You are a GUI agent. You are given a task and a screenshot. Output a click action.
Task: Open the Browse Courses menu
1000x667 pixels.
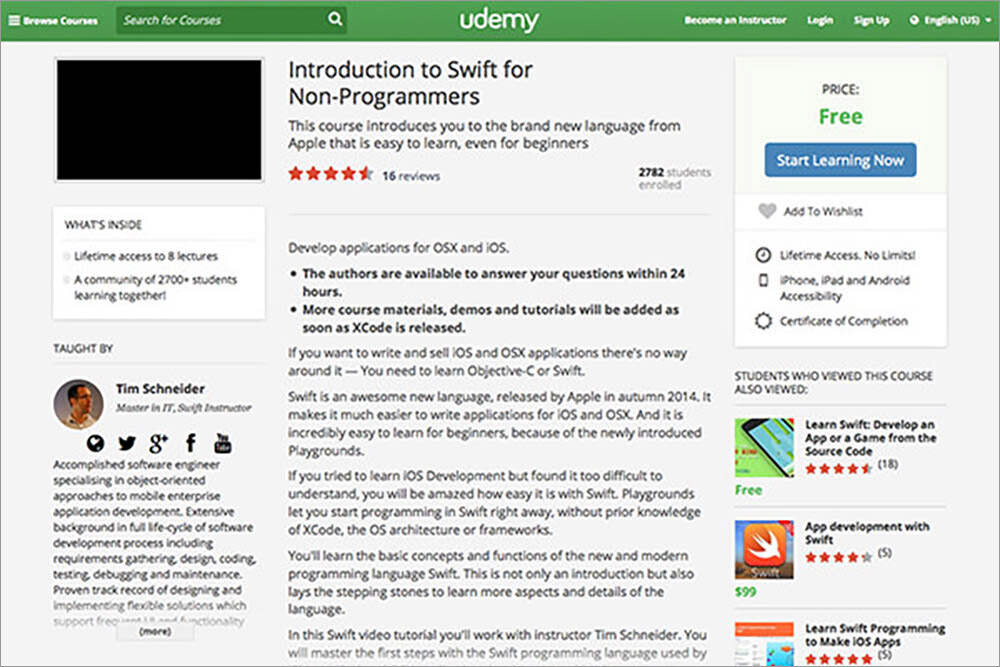54,20
